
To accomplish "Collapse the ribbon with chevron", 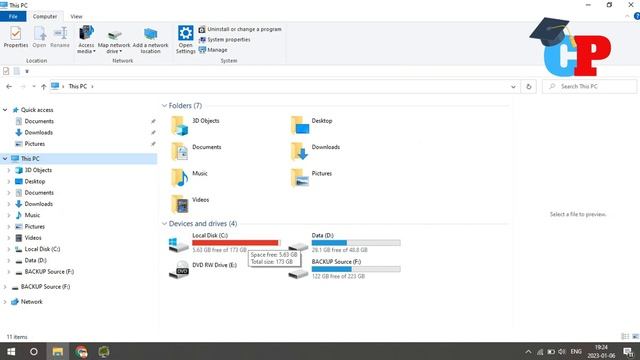I will click(x=627, y=16).
